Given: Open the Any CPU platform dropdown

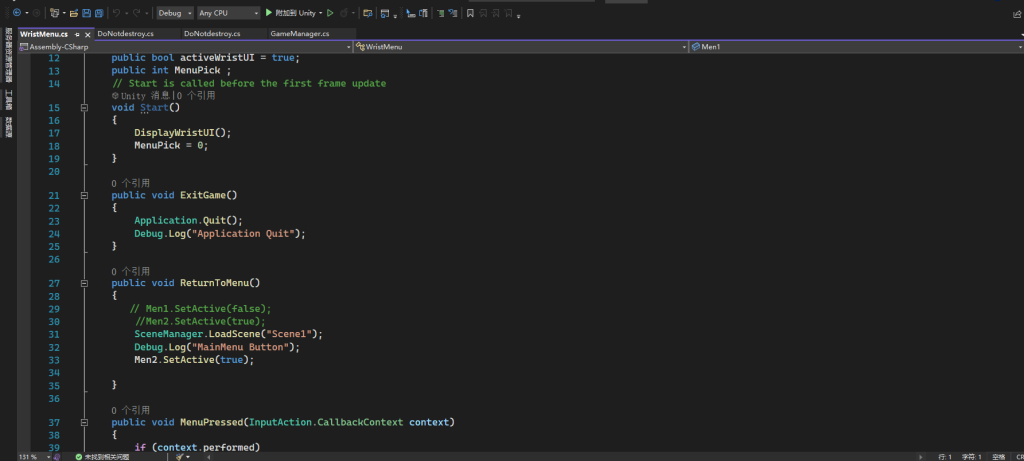Looking at the screenshot, I should point(228,12).
